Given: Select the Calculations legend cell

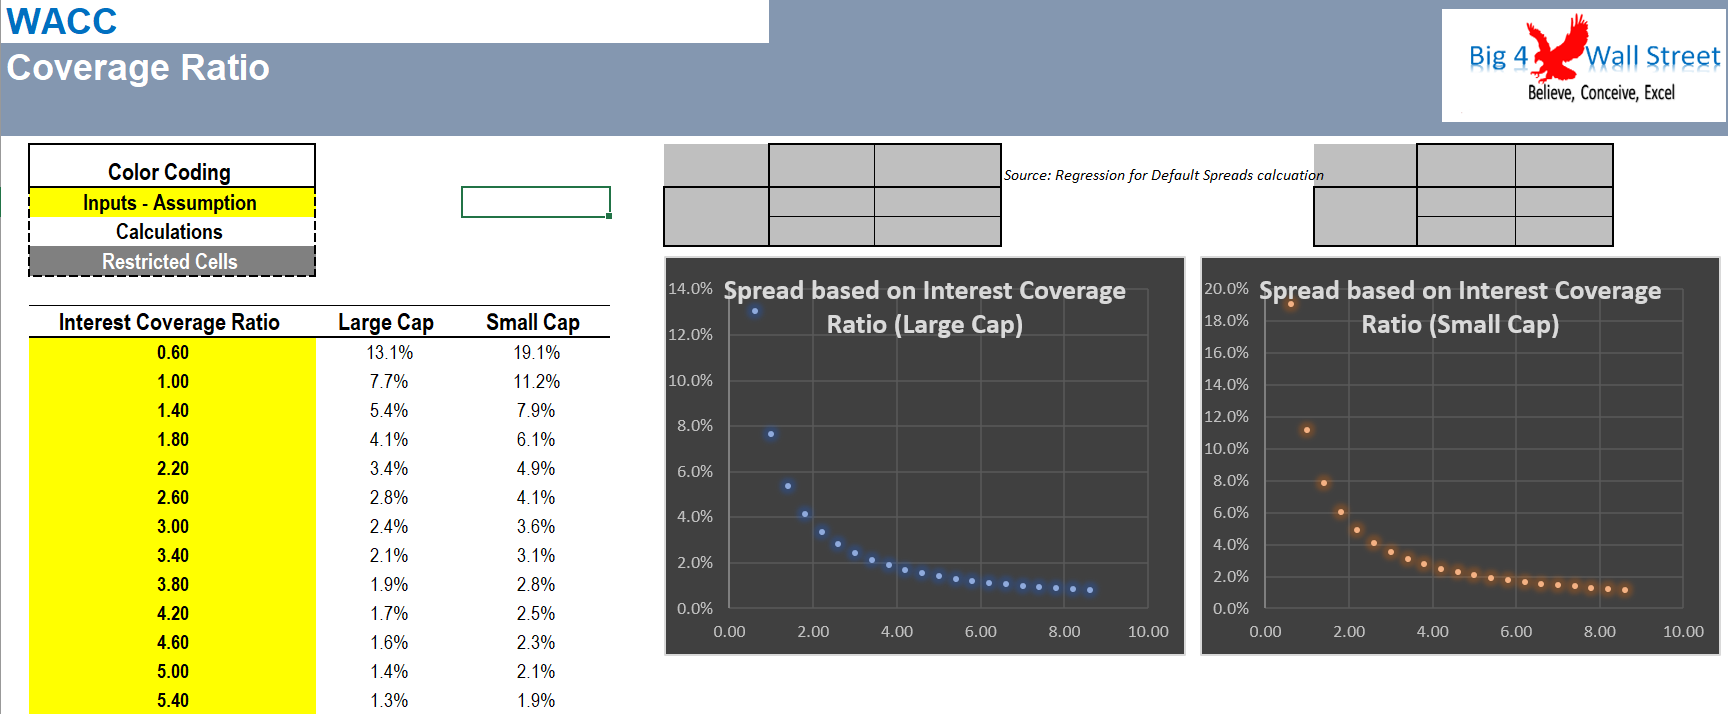Looking at the screenshot, I should (x=172, y=232).
